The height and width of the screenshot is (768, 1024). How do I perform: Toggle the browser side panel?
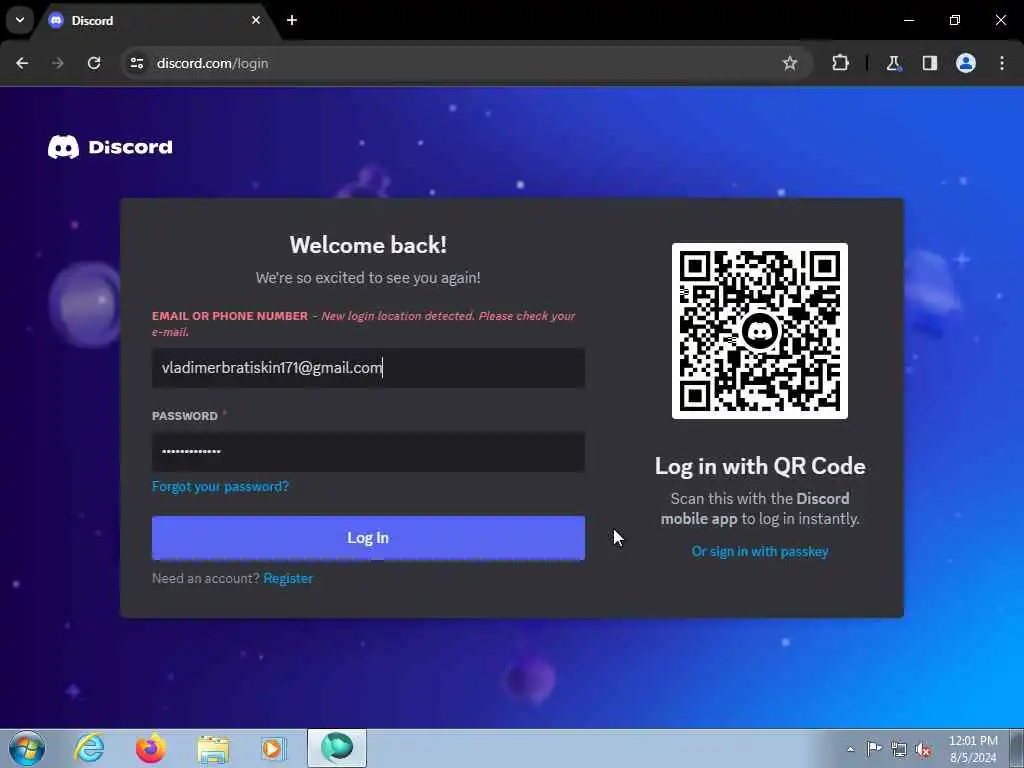click(x=929, y=63)
